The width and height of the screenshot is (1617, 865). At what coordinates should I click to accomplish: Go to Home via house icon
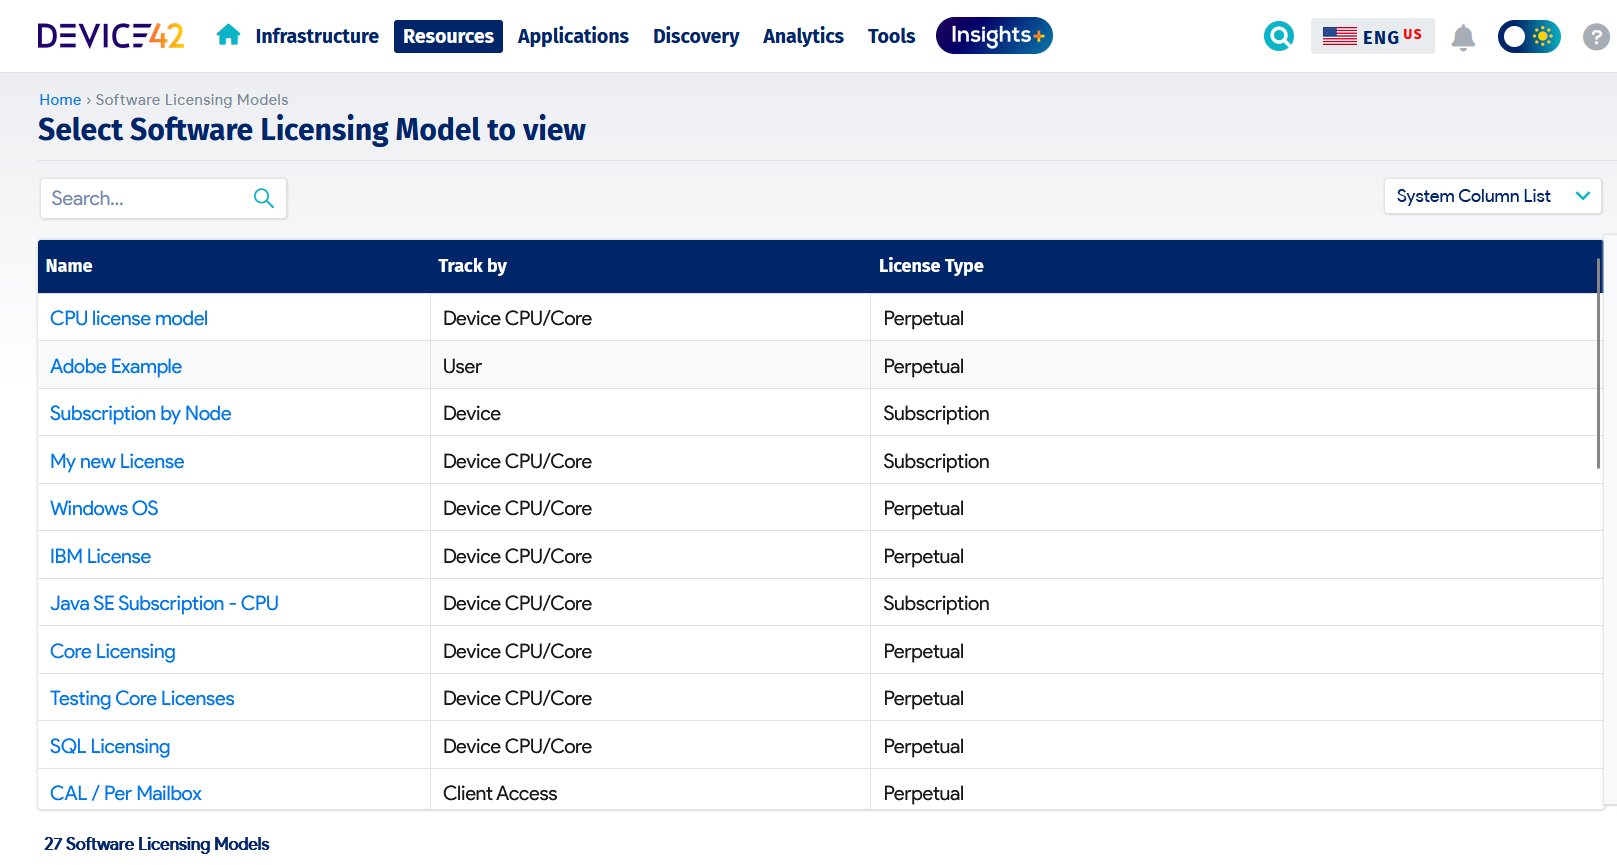point(228,36)
